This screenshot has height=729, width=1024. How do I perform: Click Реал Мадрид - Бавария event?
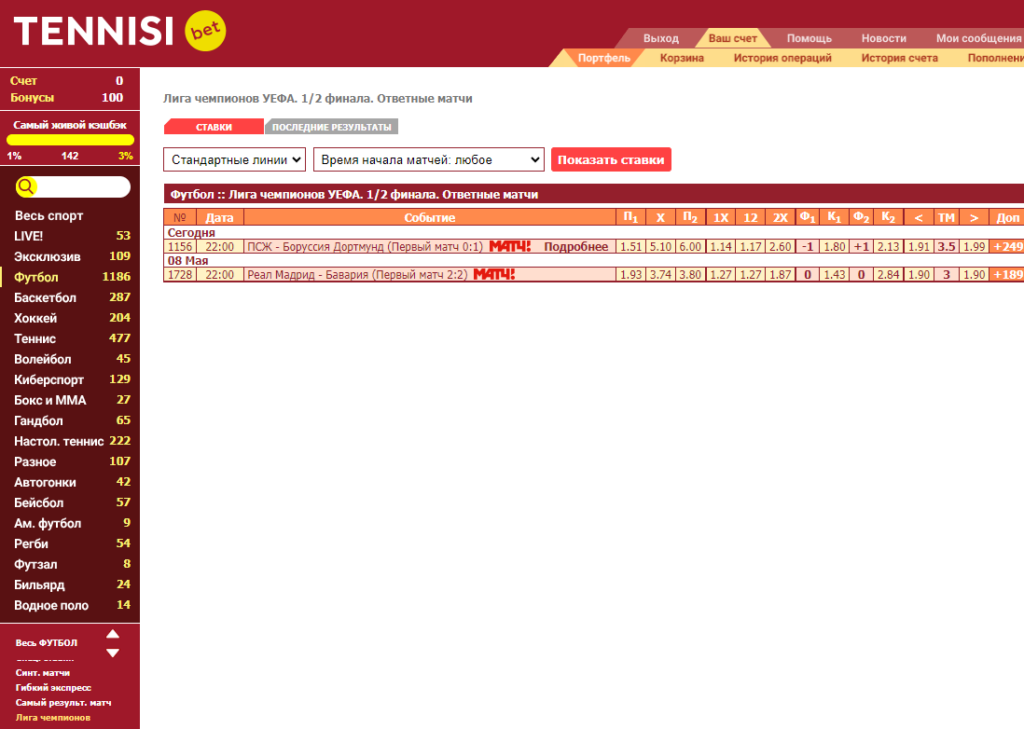point(357,274)
